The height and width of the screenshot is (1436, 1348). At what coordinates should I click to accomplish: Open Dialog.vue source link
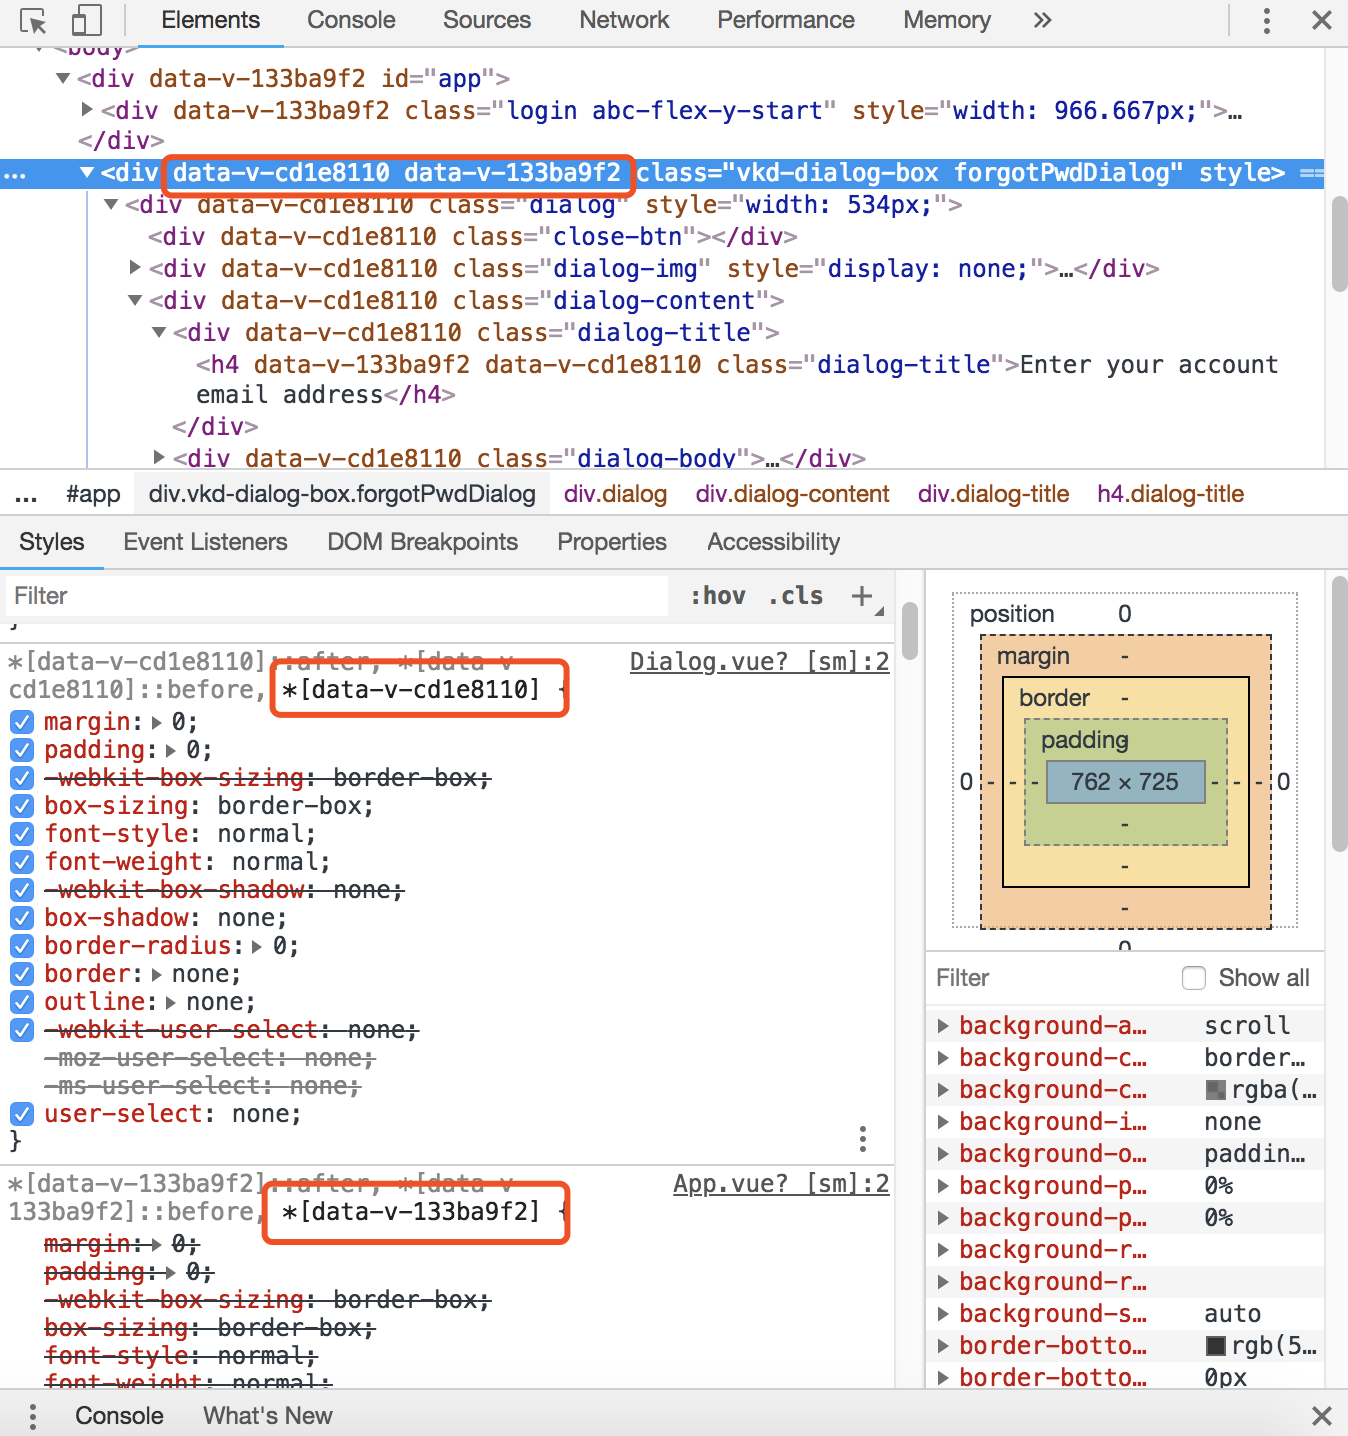click(759, 662)
